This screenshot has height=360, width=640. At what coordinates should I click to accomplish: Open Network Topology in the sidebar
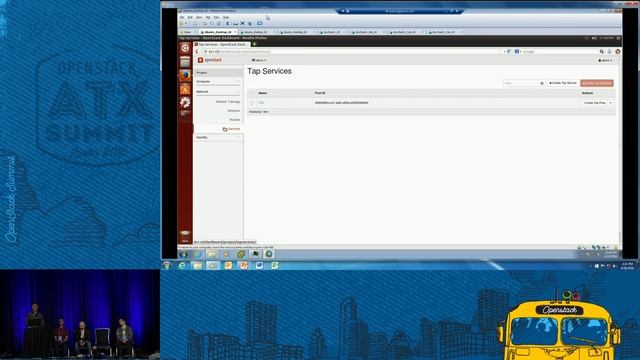pyautogui.click(x=228, y=102)
